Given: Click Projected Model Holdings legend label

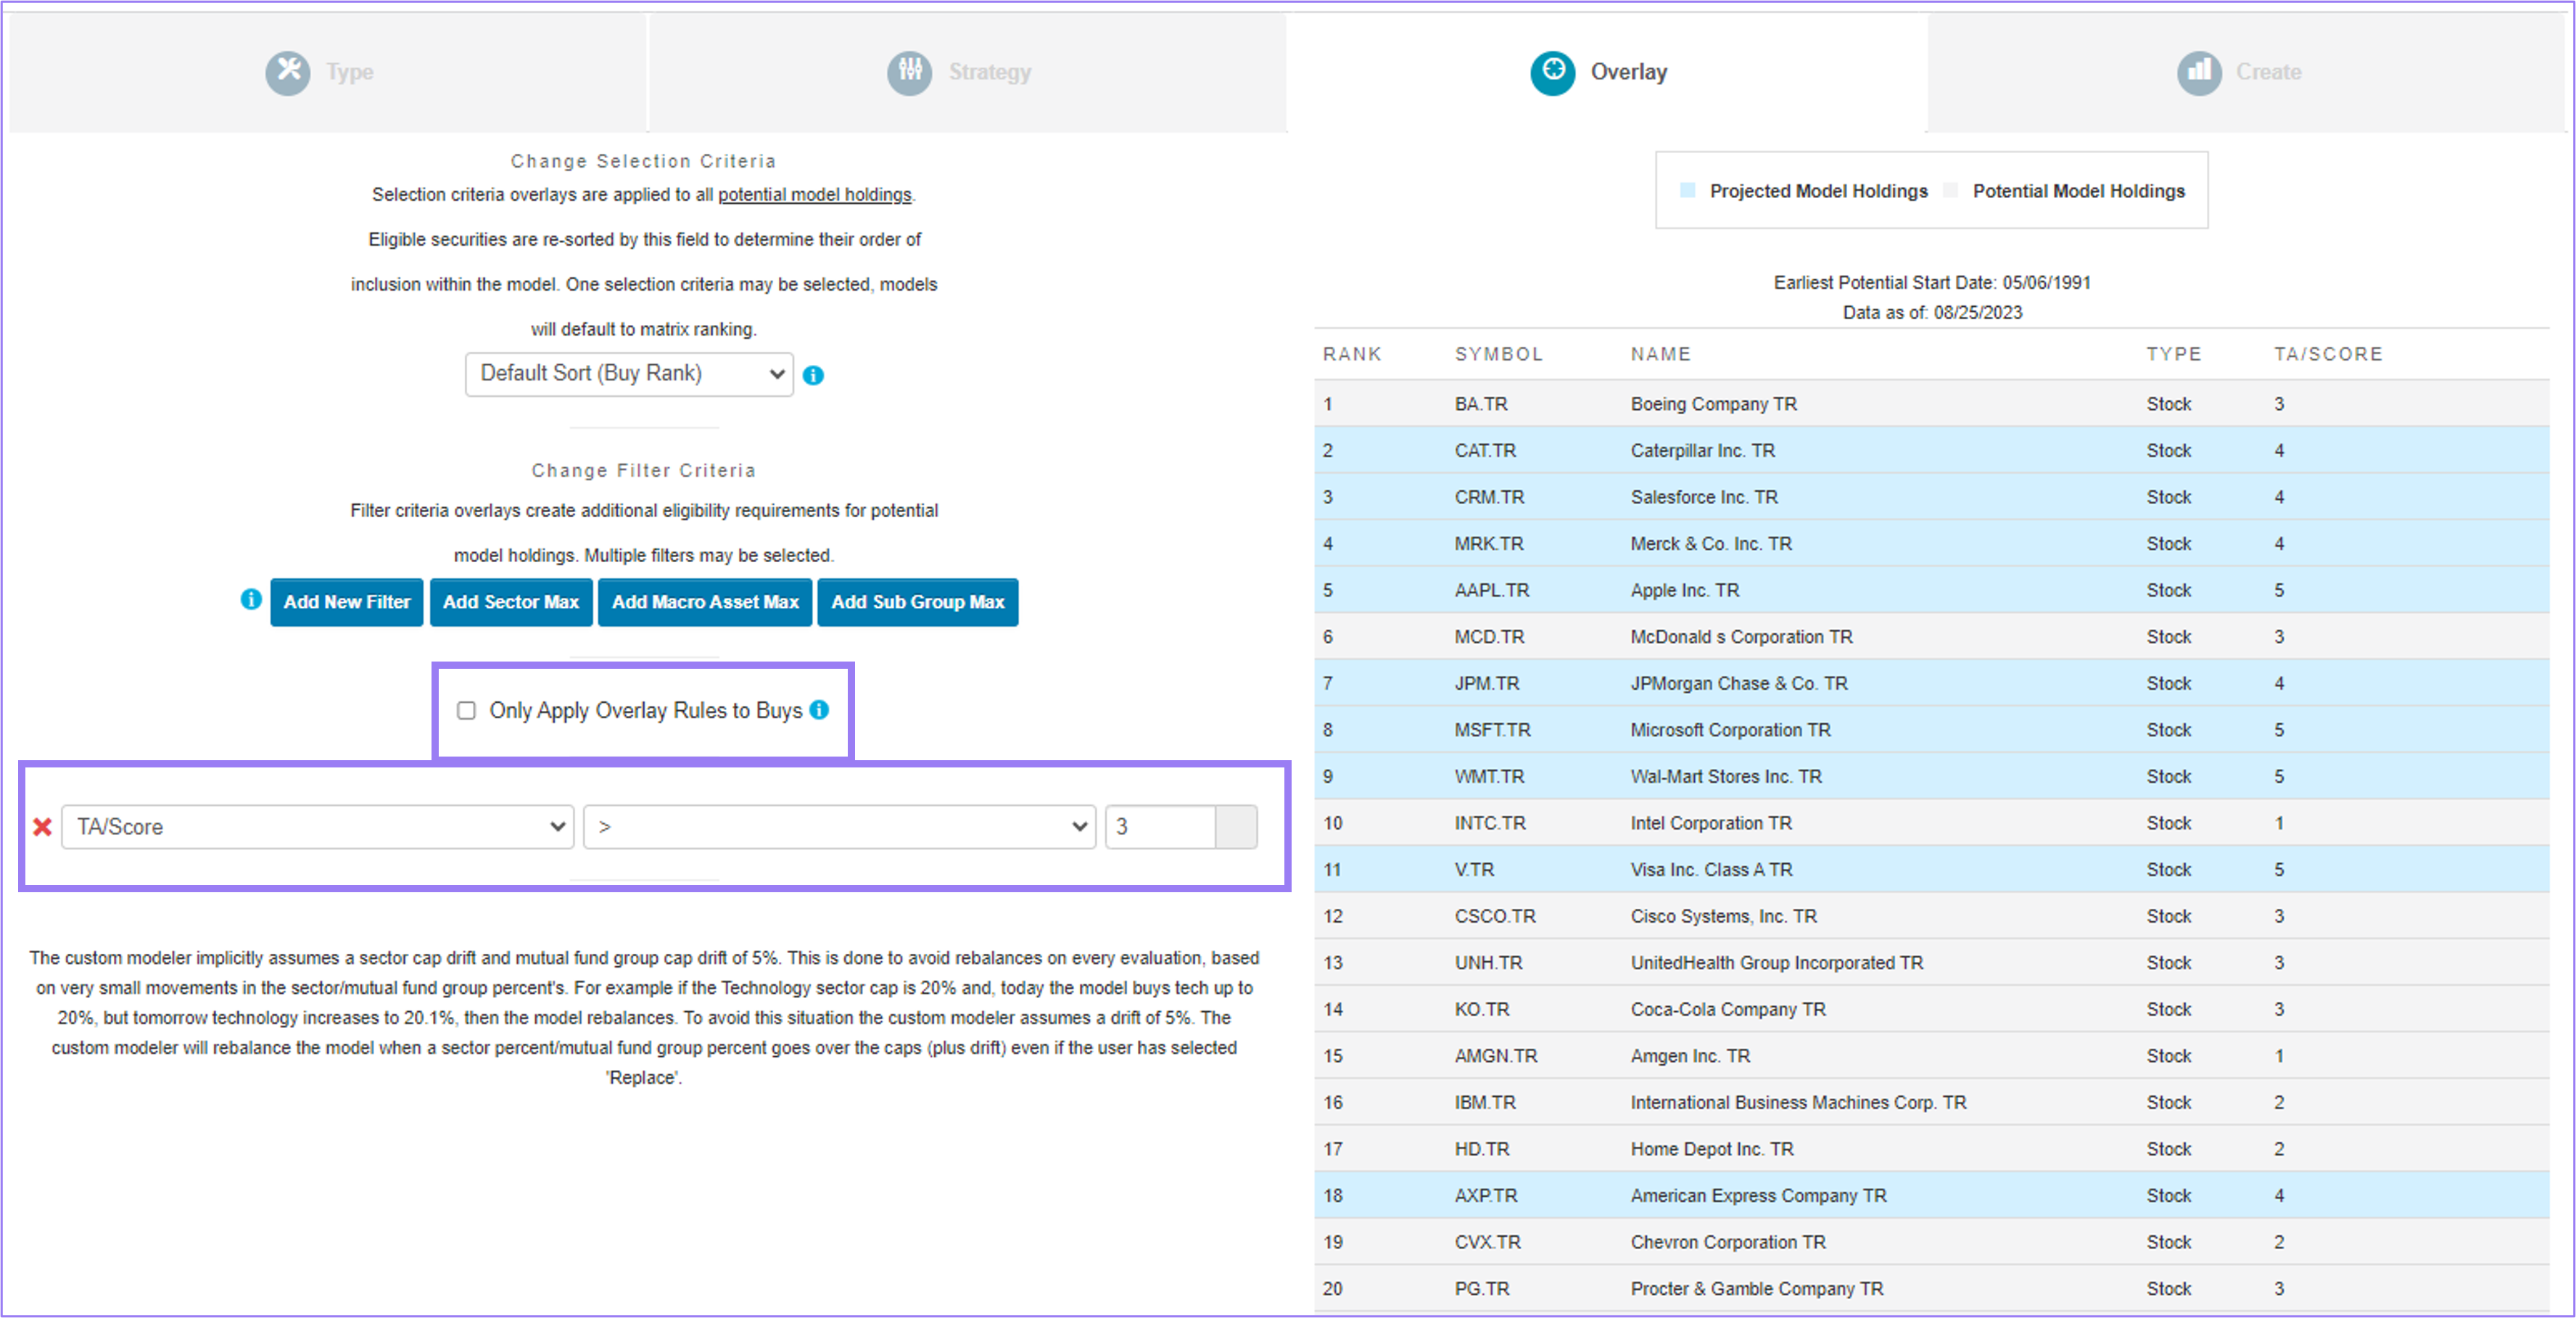Looking at the screenshot, I should pyautogui.click(x=1818, y=191).
